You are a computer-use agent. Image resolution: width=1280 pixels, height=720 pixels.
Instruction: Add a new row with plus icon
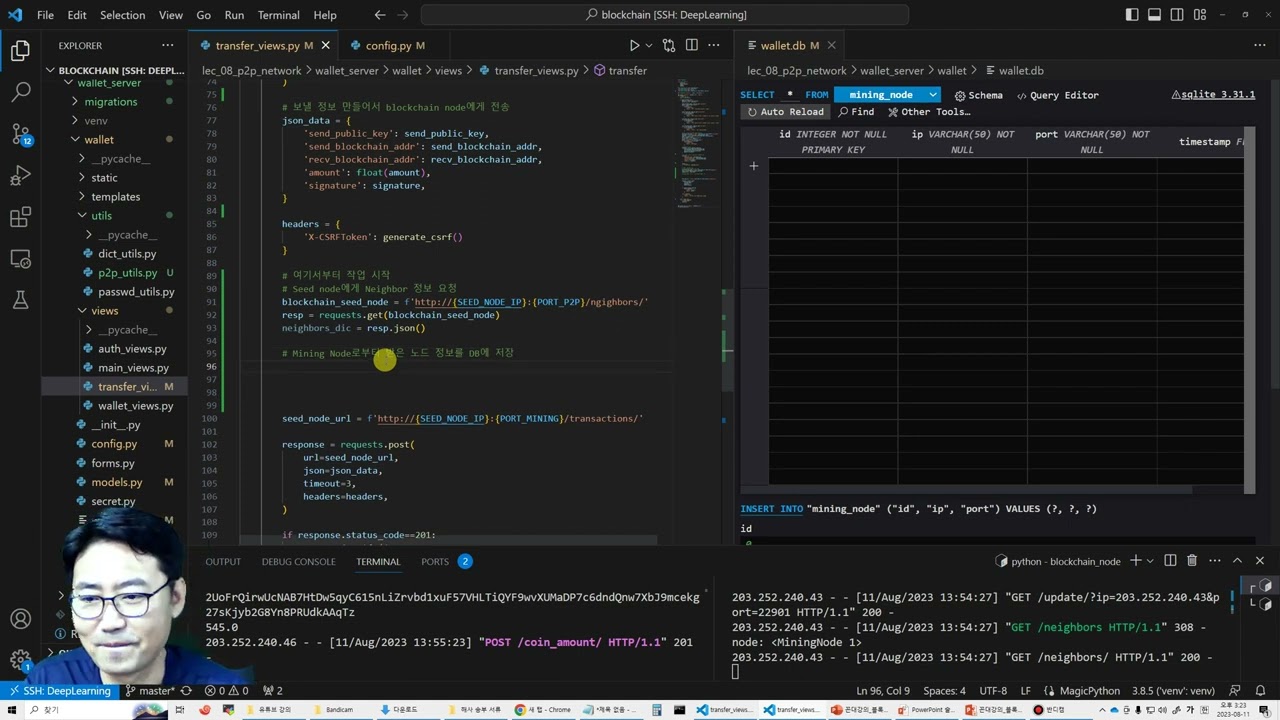pyautogui.click(x=754, y=166)
